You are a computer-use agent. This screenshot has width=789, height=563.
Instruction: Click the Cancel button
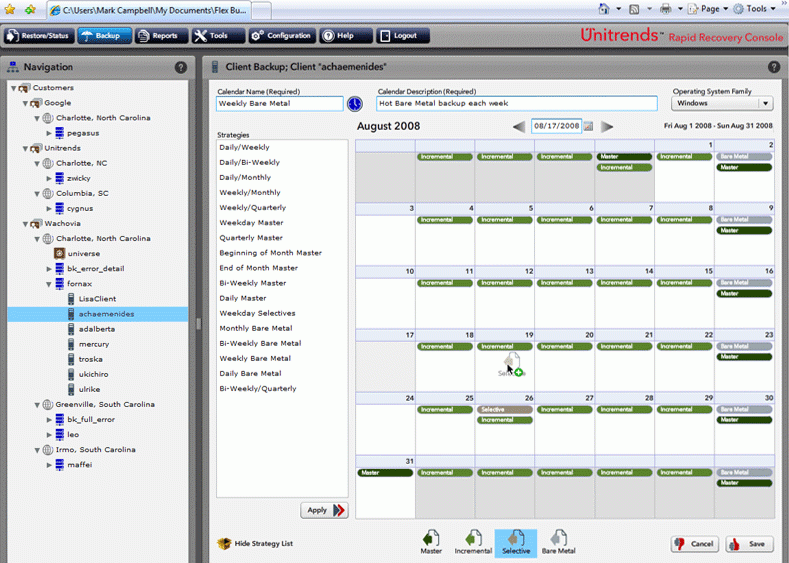pyautogui.click(x=696, y=544)
